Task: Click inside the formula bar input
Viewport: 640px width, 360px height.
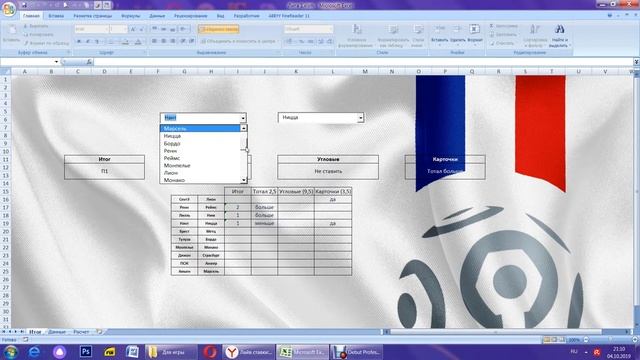Action: pos(363,62)
